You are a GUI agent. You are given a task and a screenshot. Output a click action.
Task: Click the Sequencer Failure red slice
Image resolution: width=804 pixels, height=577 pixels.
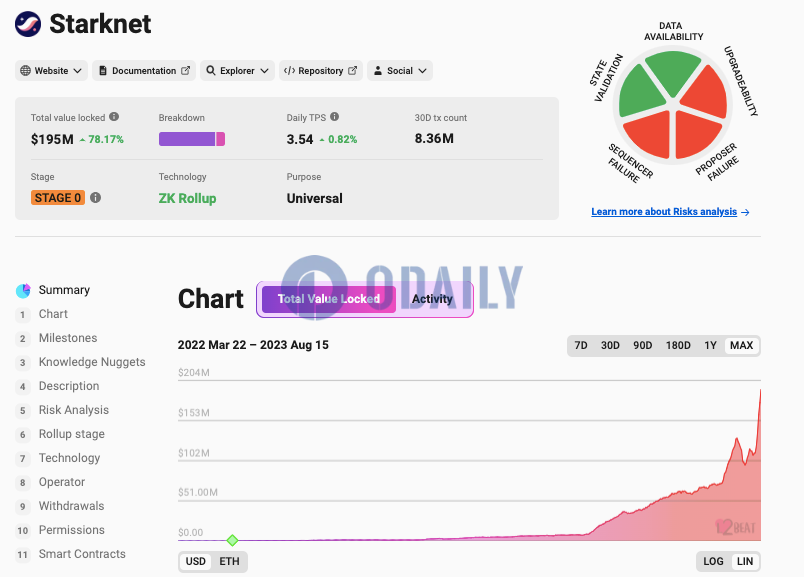pos(650,135)
